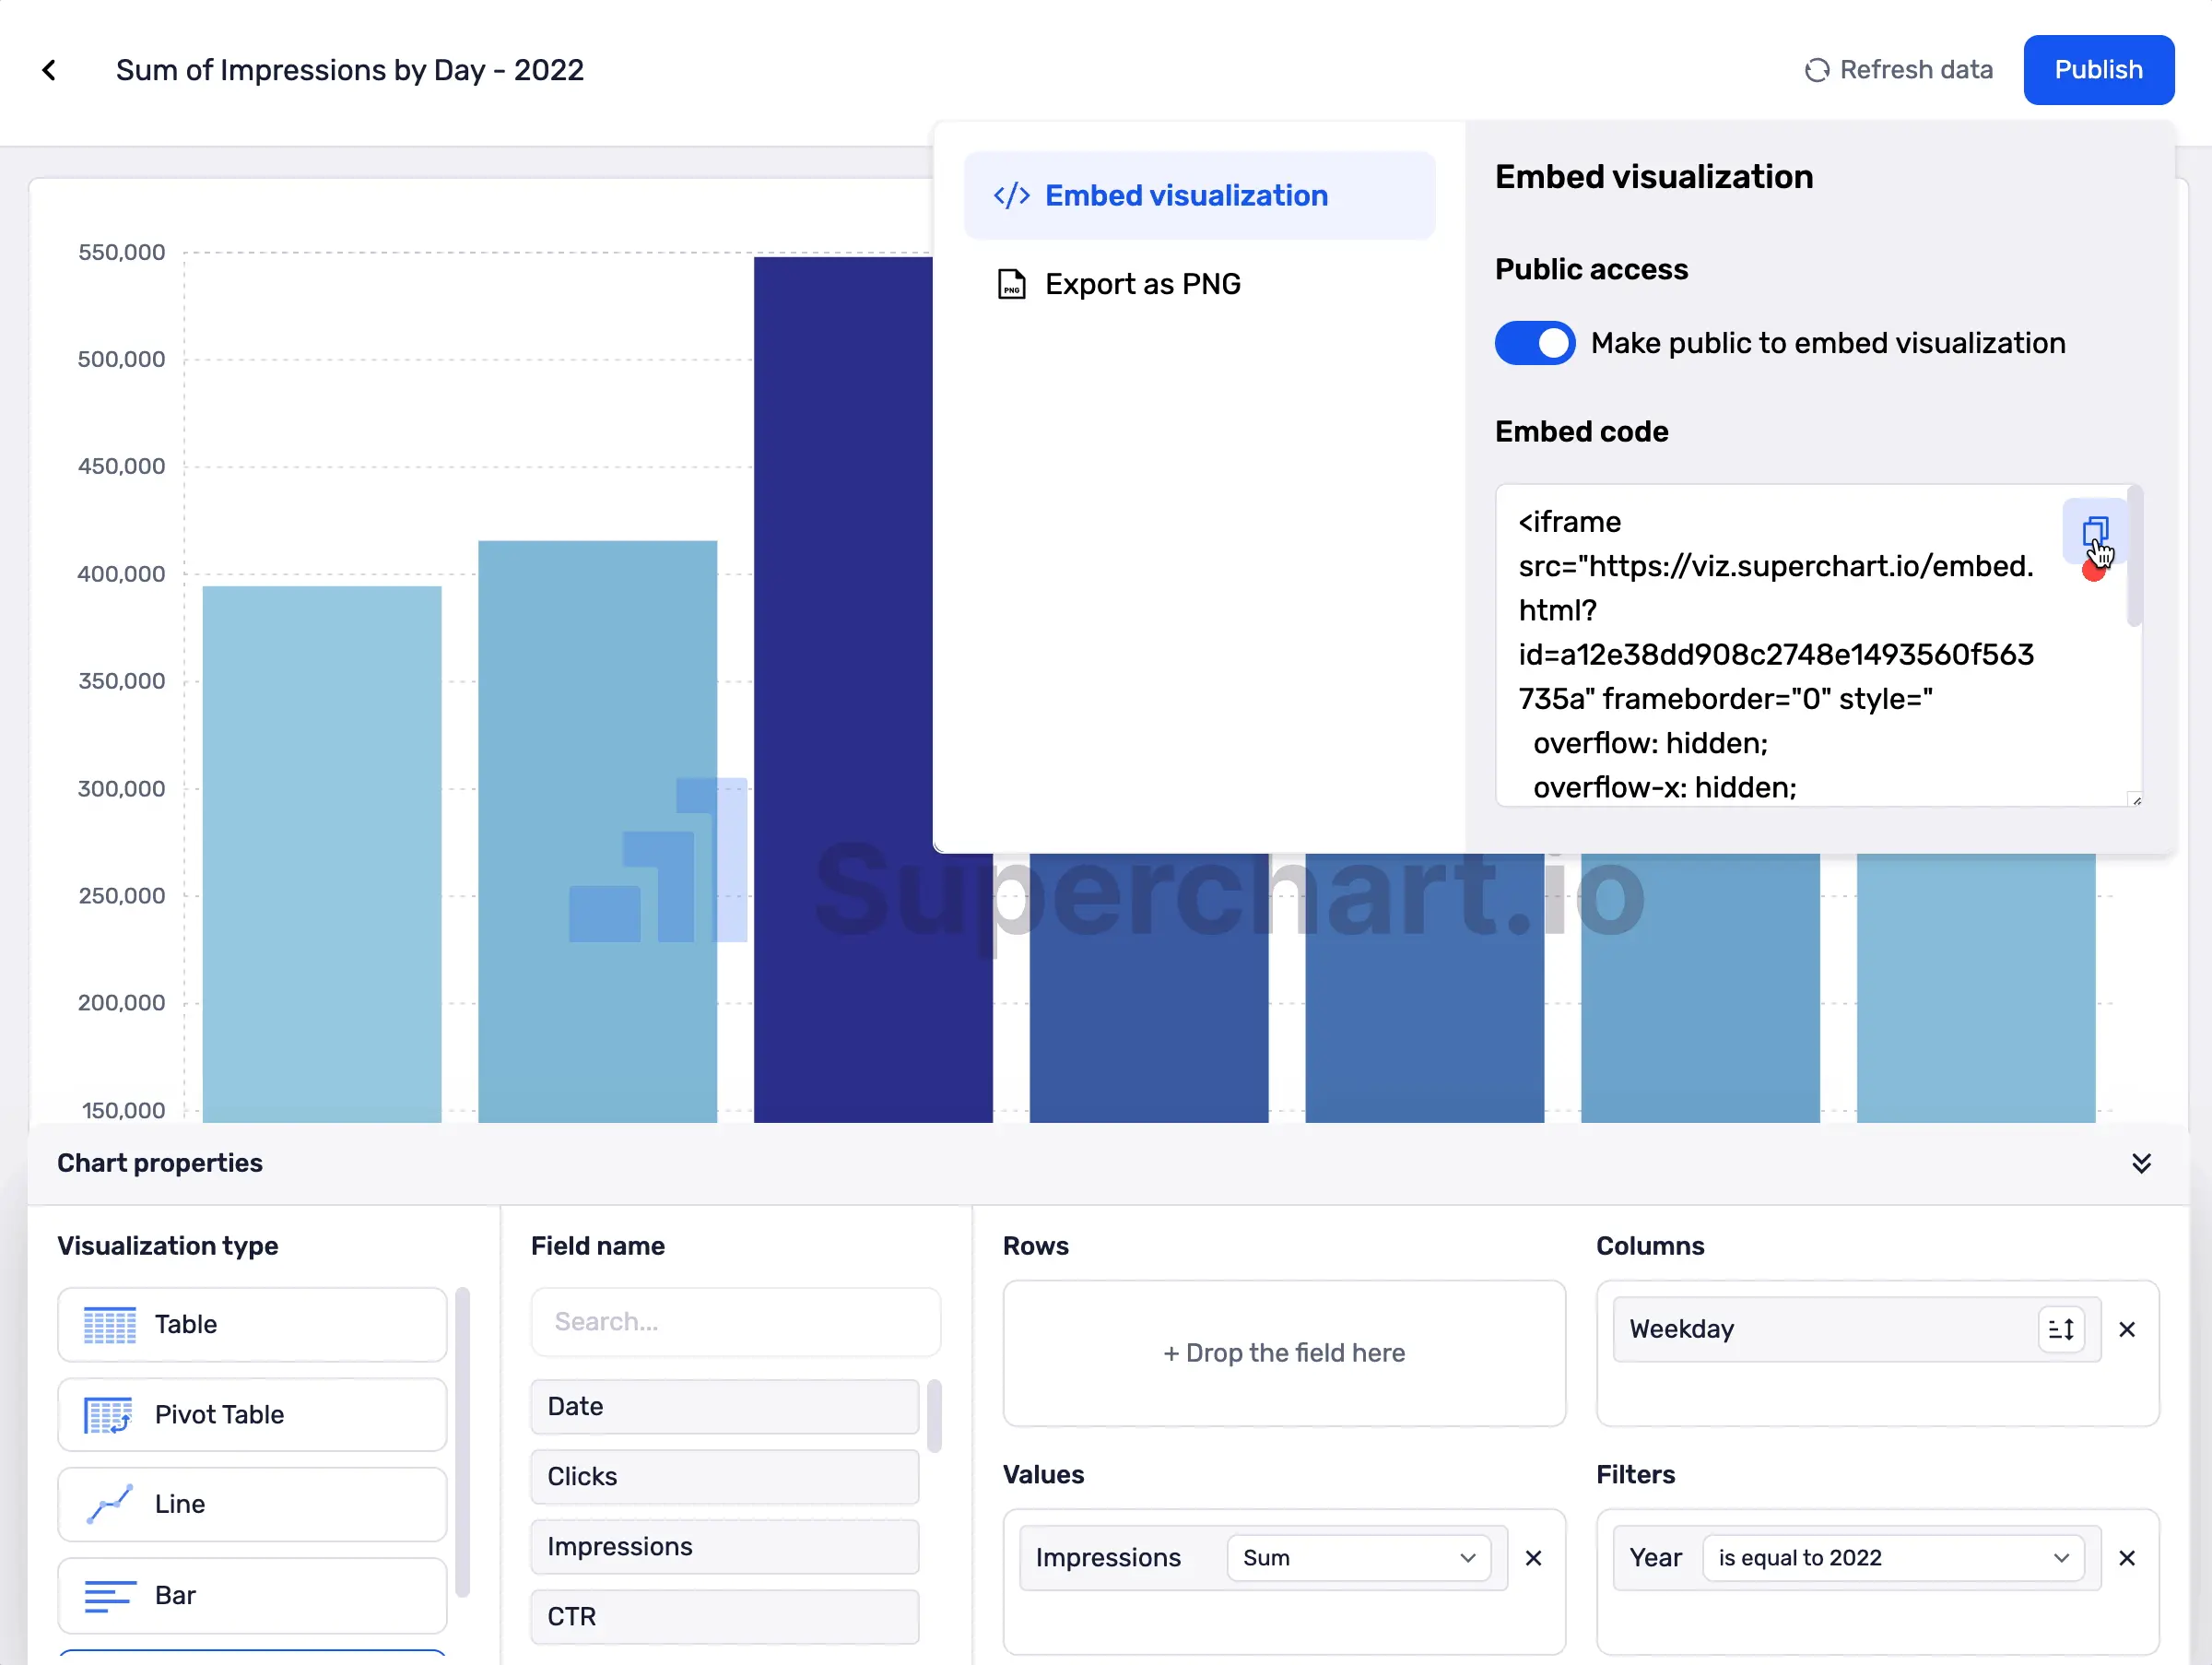This screenshot has width=2212, height=1665.
Task: Select Export as PNG from the menu
Action: point(1142,283)
